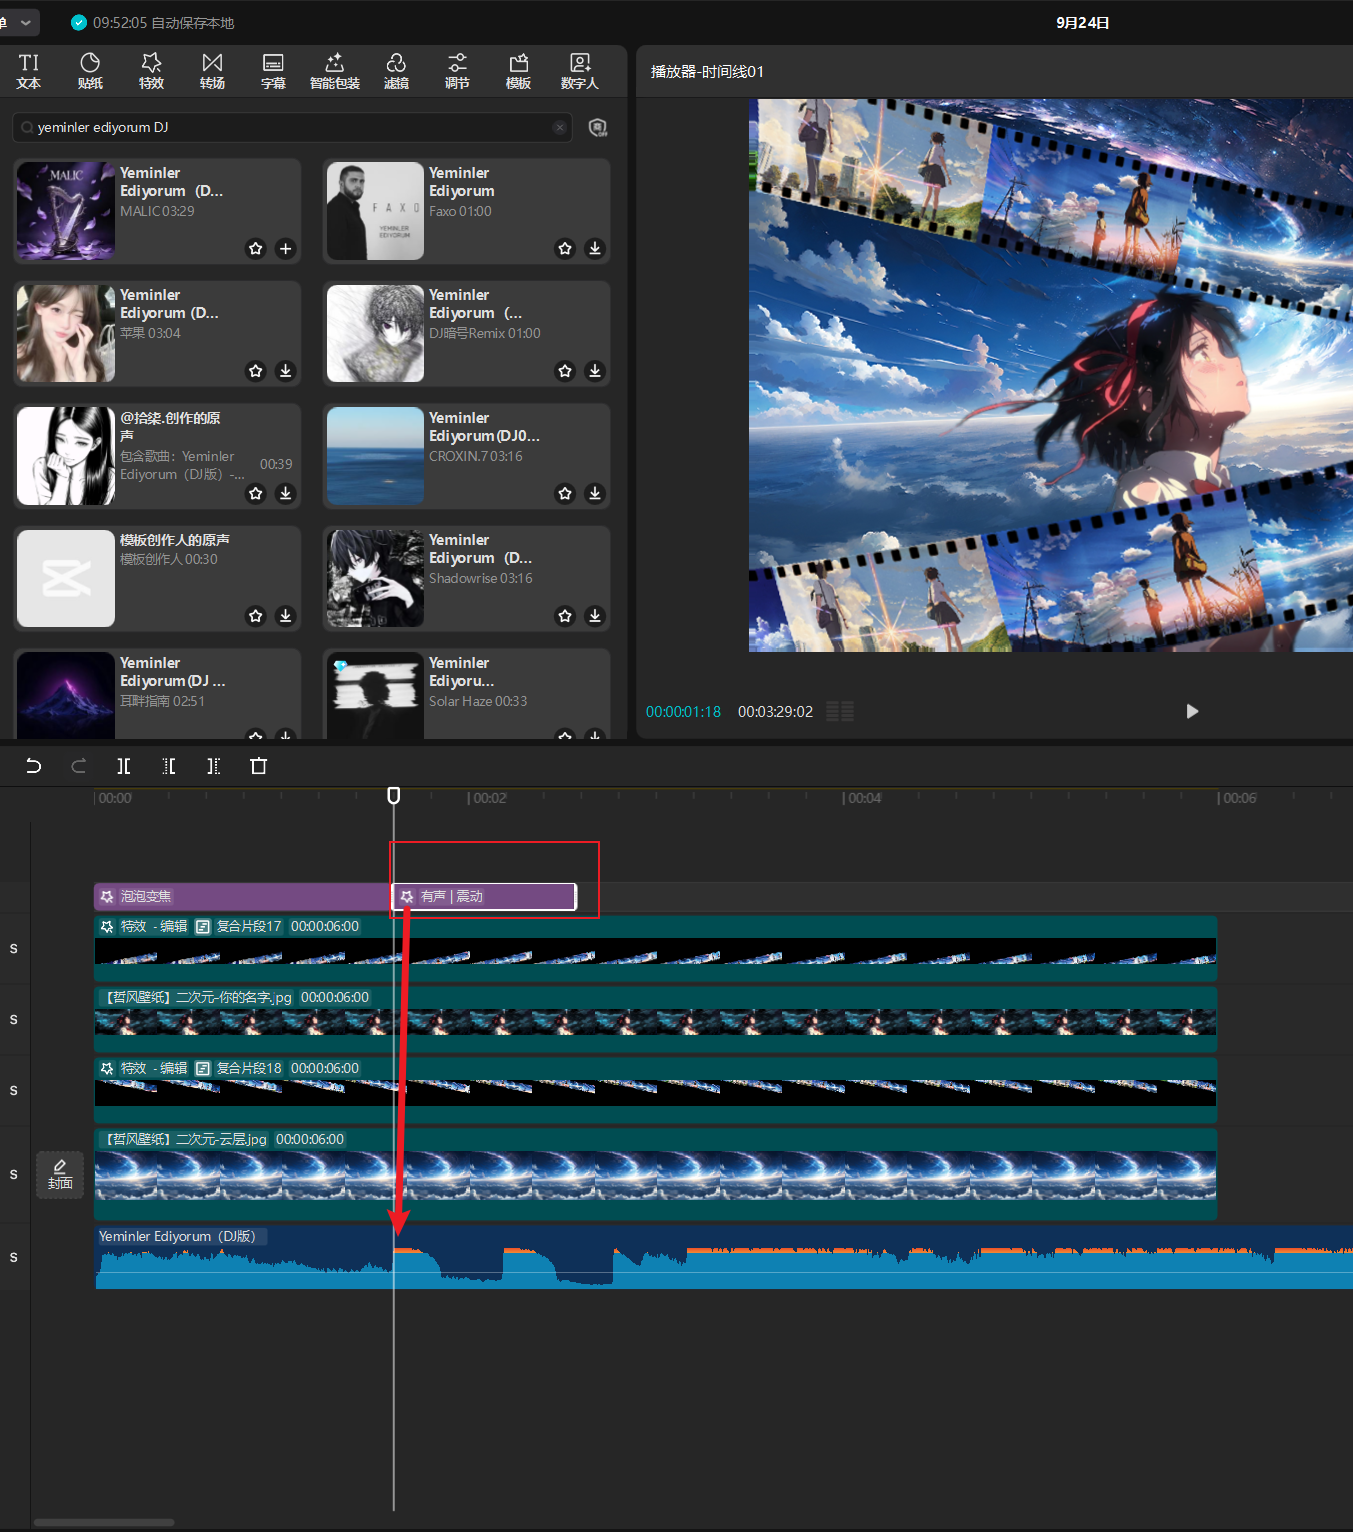Image resolution: width=1353 pixels, height=1532 pixels.
Task: Play the preview in the player
Action: 1192,711
